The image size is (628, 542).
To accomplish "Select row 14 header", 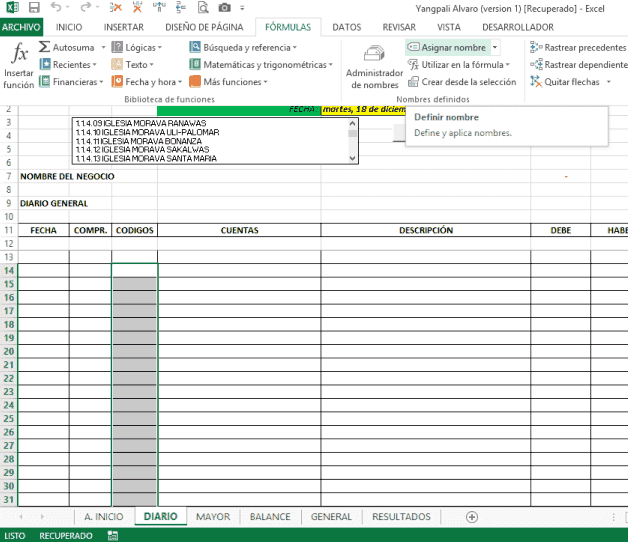I will pos(9,270).
